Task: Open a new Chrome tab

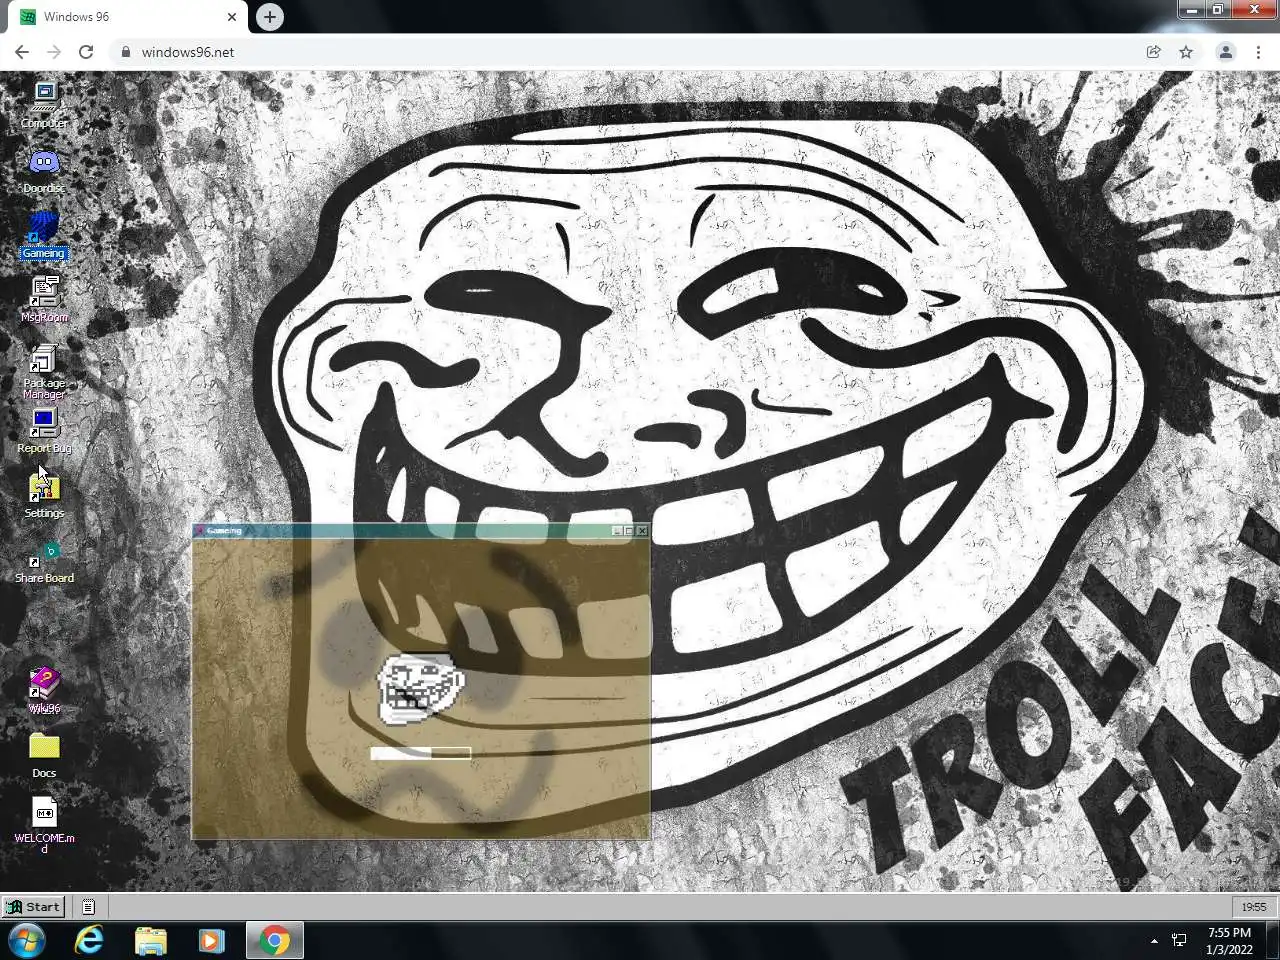Action: click(x=269, y=17)
